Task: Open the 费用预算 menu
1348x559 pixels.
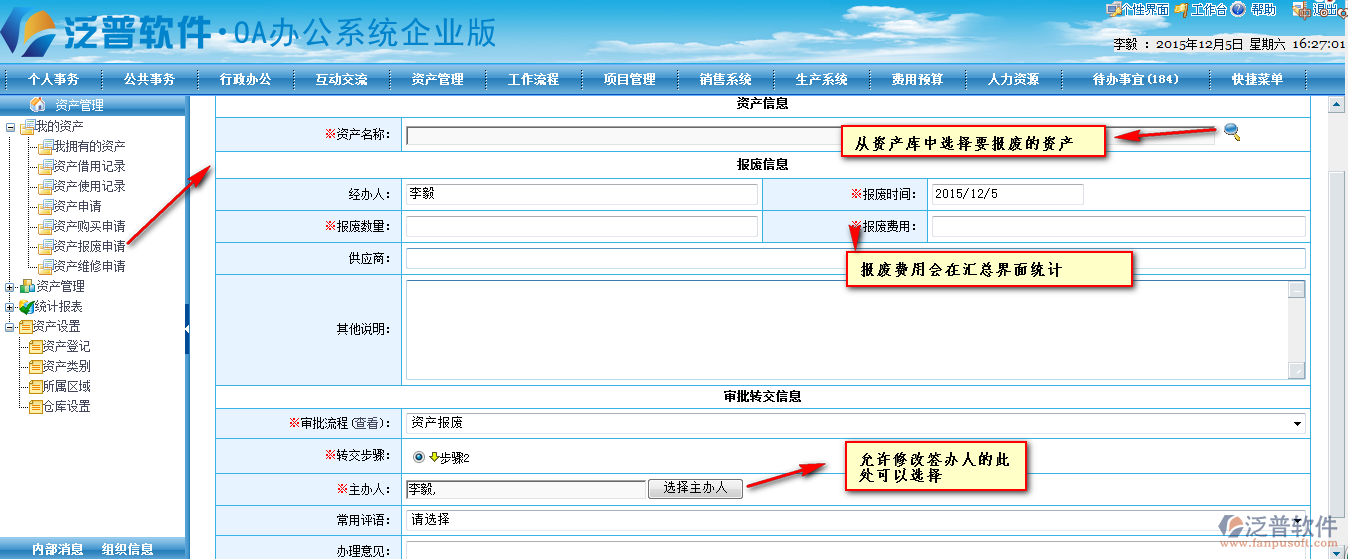Action: (917, 79)
